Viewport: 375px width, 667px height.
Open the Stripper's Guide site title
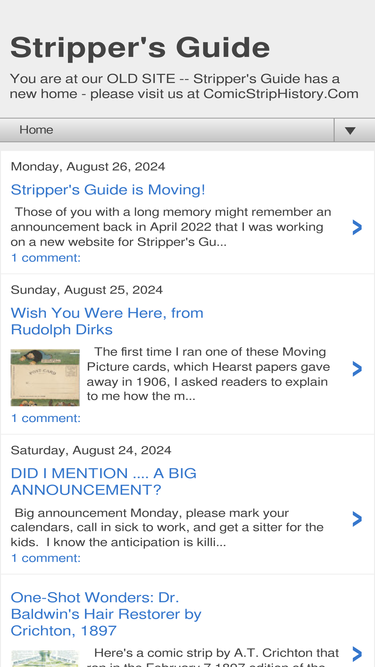[140, 48]
